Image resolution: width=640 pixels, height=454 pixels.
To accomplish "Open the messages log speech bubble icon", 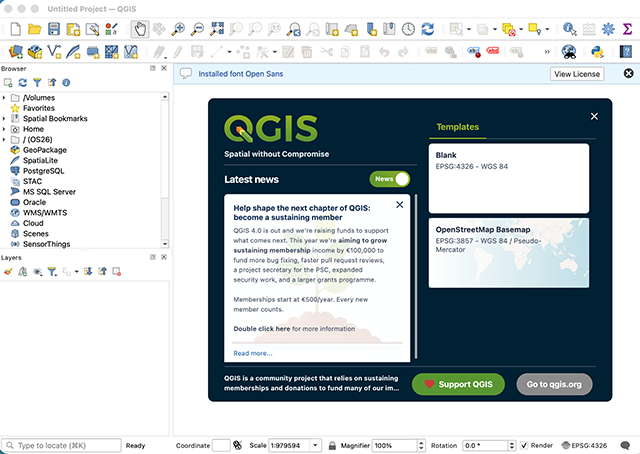I will (625, 445).
